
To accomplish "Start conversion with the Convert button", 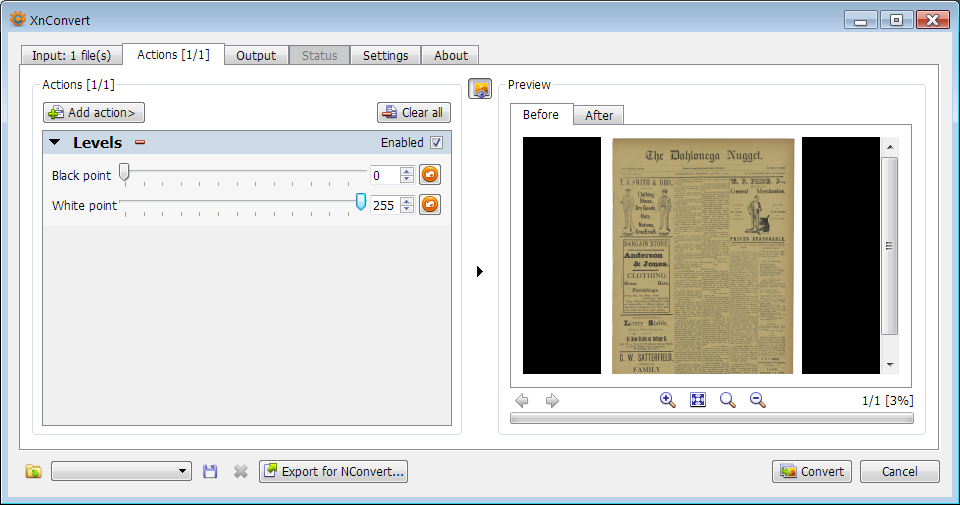I will pos(812,471).
